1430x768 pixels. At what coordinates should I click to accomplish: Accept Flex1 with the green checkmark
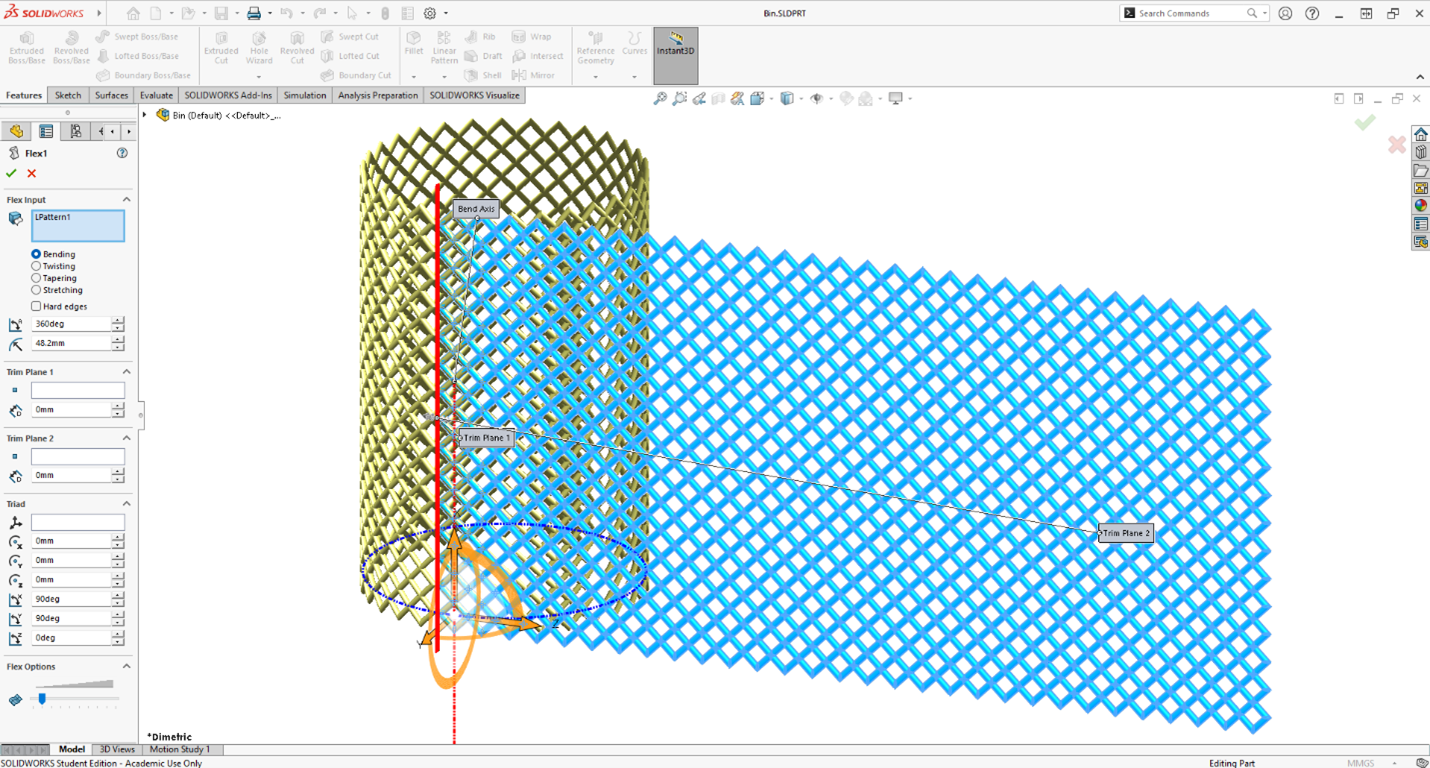12,173
